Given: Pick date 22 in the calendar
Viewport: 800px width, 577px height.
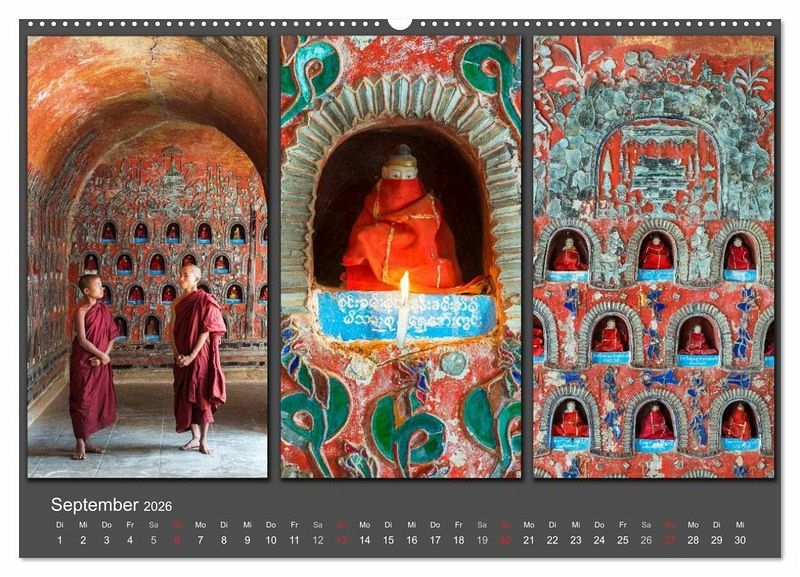Looking at the screenshot, I should point(552,540).
